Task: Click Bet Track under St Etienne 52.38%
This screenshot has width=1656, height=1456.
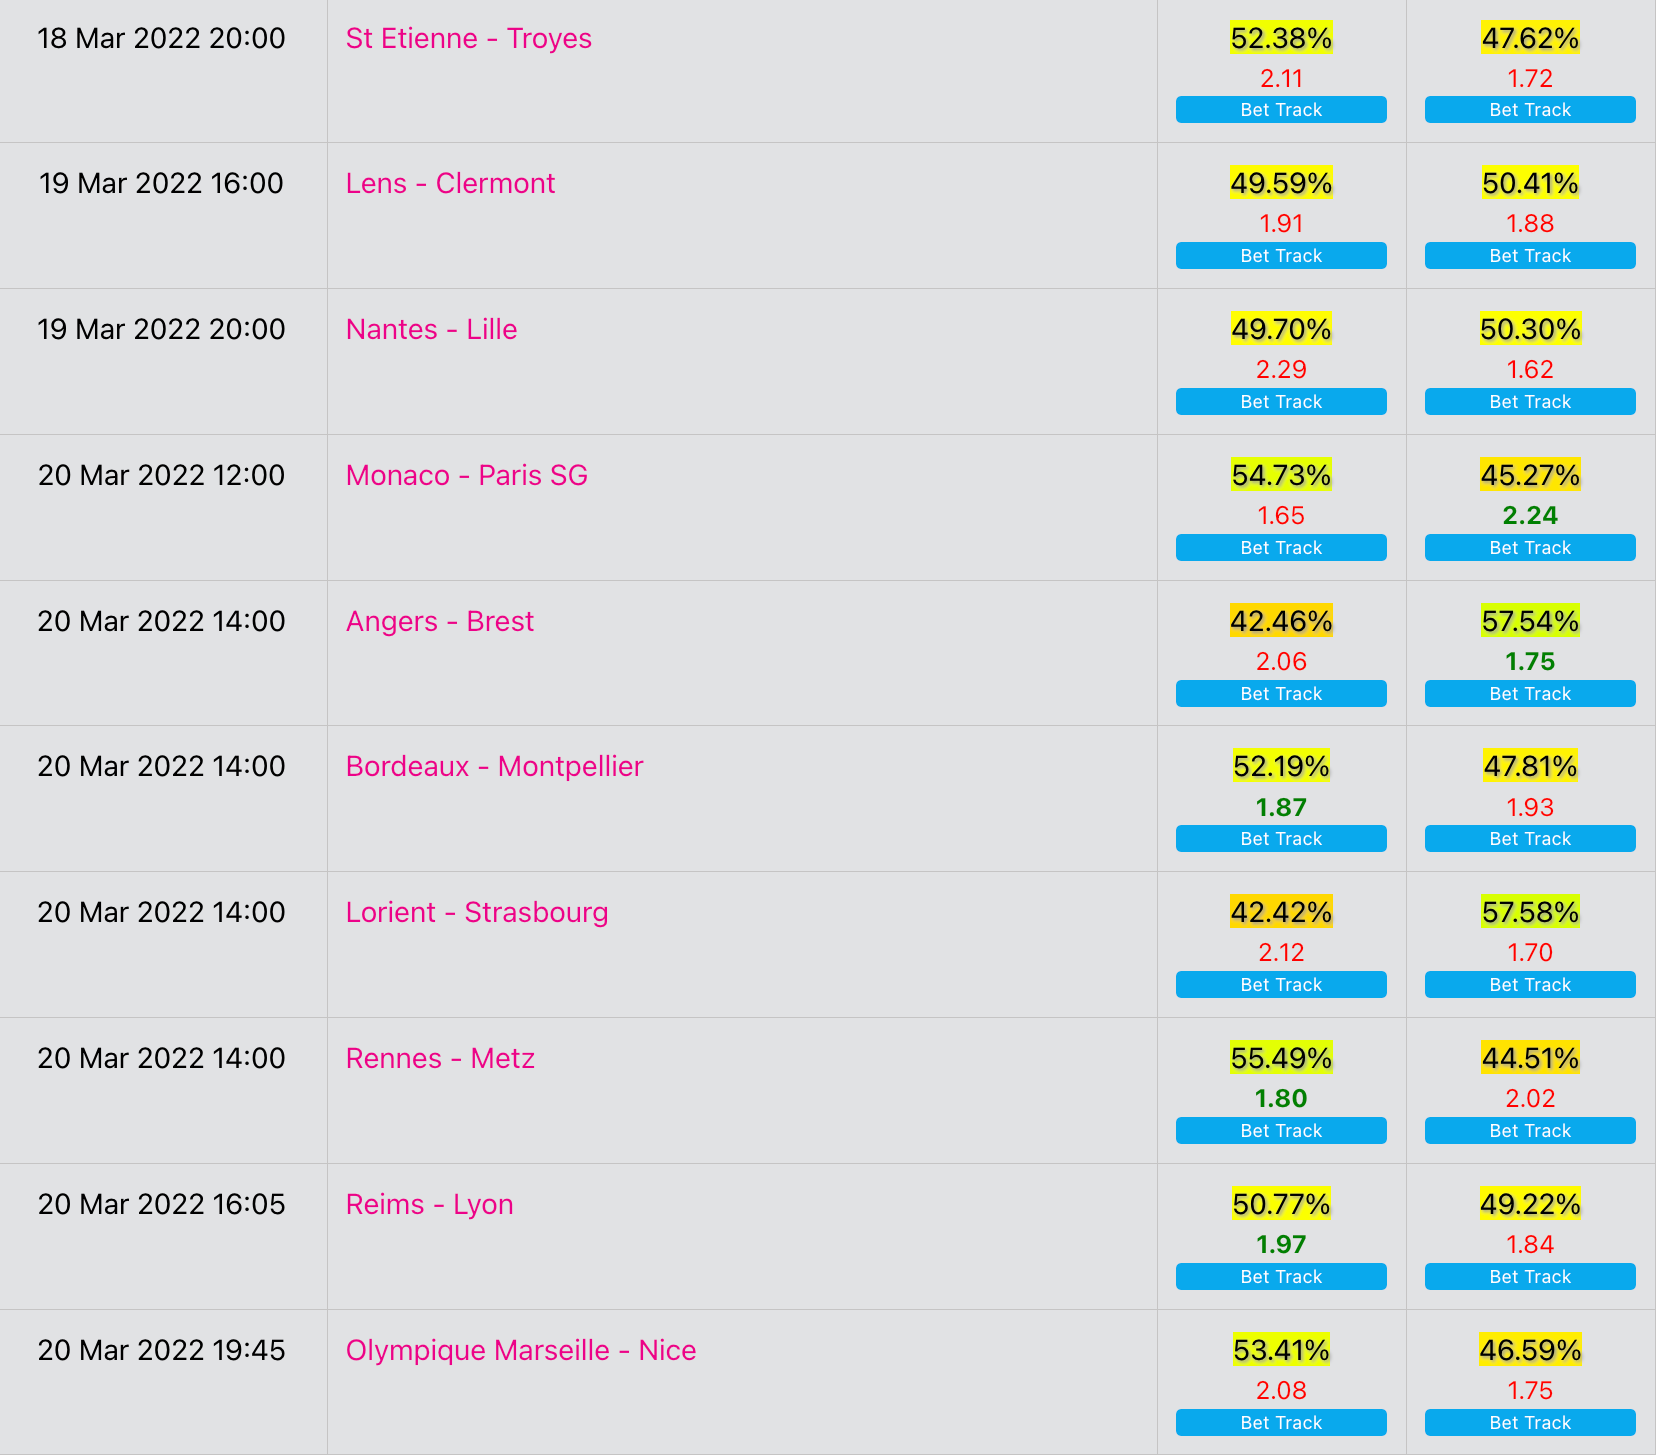Action: click(x=1281, y=110)
